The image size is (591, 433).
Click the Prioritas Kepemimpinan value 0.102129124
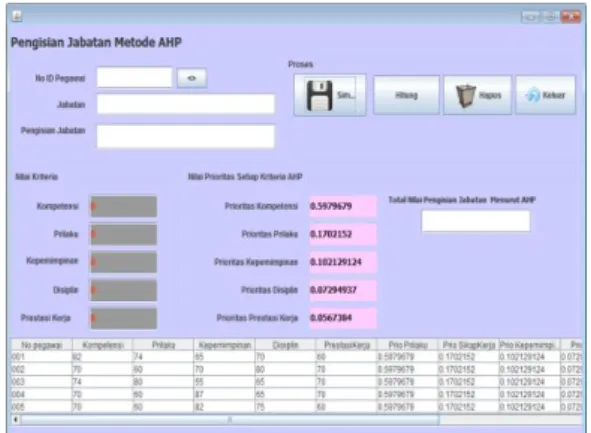(x=343, y=262)
